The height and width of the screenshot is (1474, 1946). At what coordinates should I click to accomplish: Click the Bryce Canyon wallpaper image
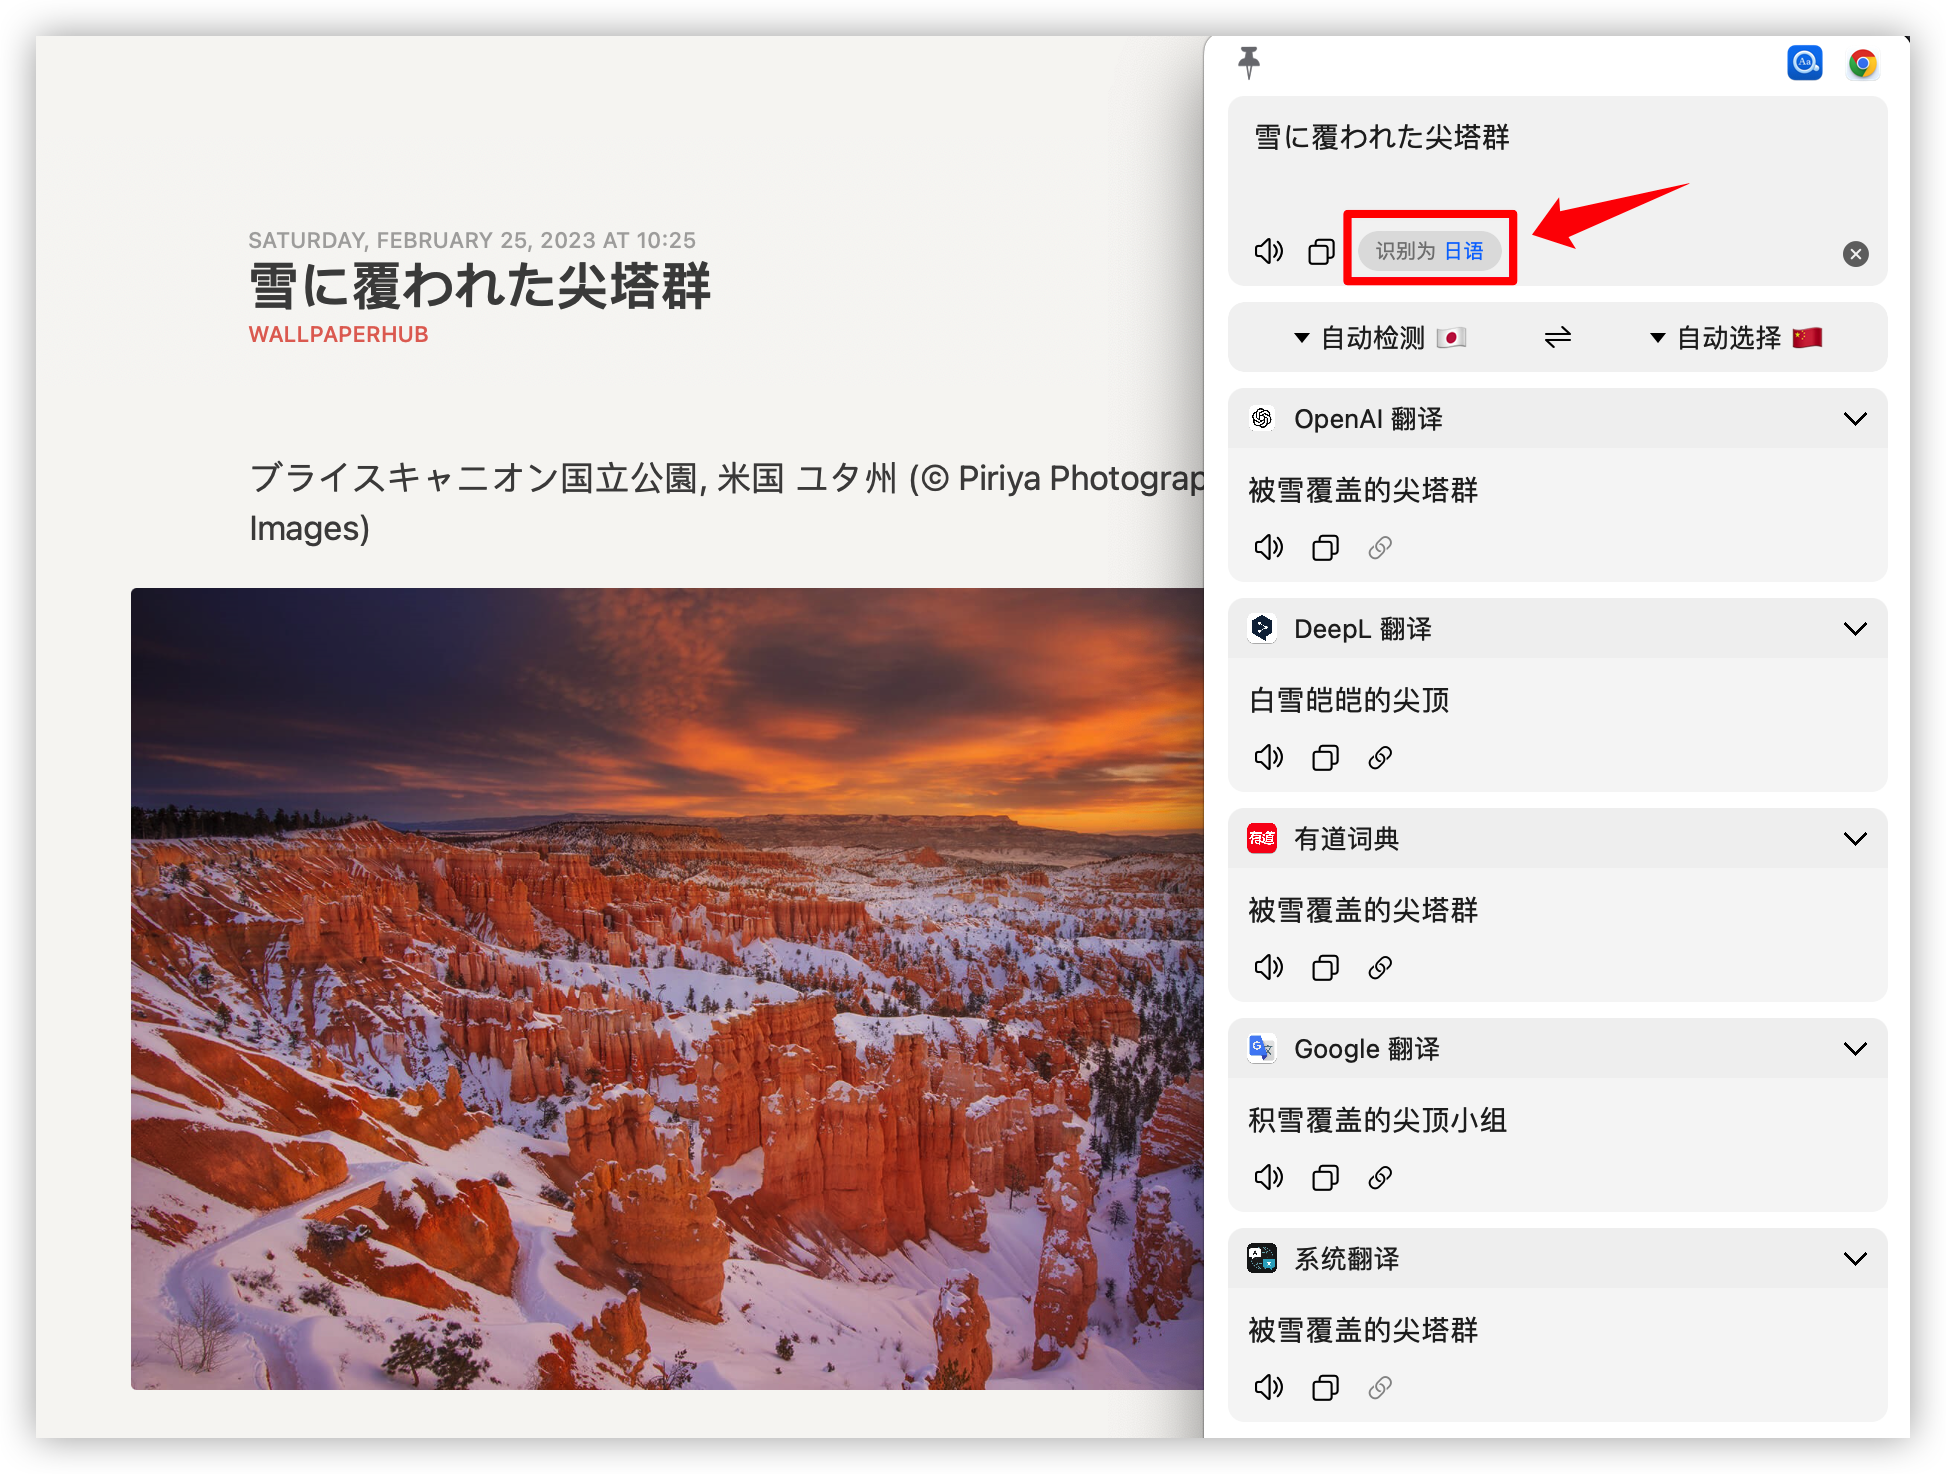tap(666, 988)
